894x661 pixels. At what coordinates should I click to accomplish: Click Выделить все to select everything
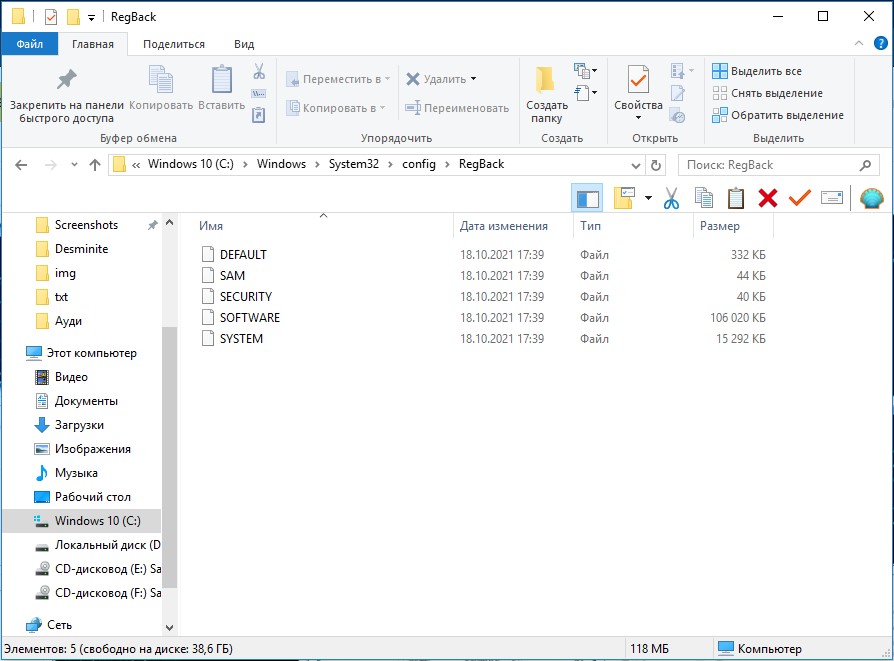click(757, 71)
